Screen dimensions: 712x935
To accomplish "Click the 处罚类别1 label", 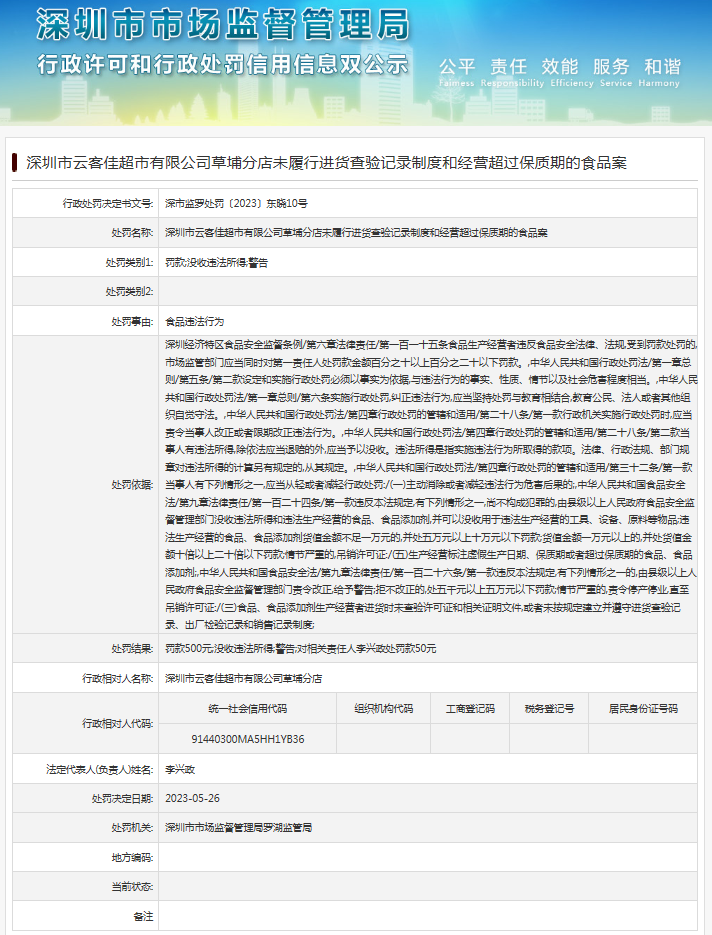I will click(x=129, y=262).
